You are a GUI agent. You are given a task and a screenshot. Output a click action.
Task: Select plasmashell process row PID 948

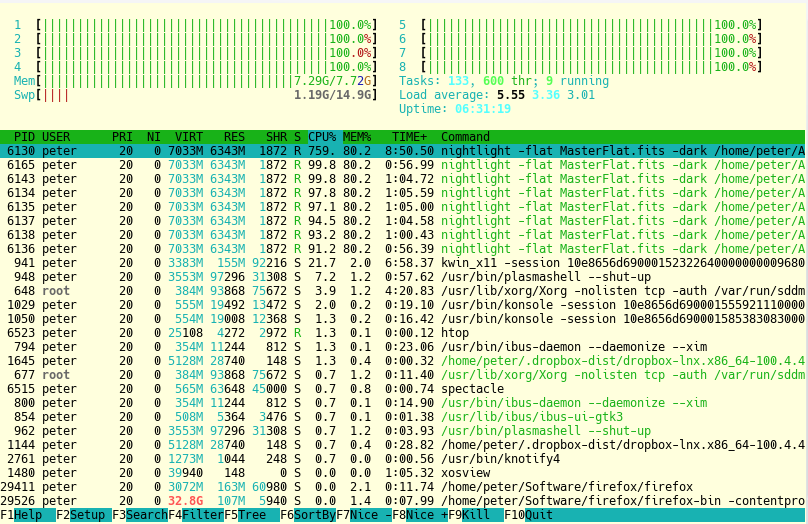coord(402,277)
